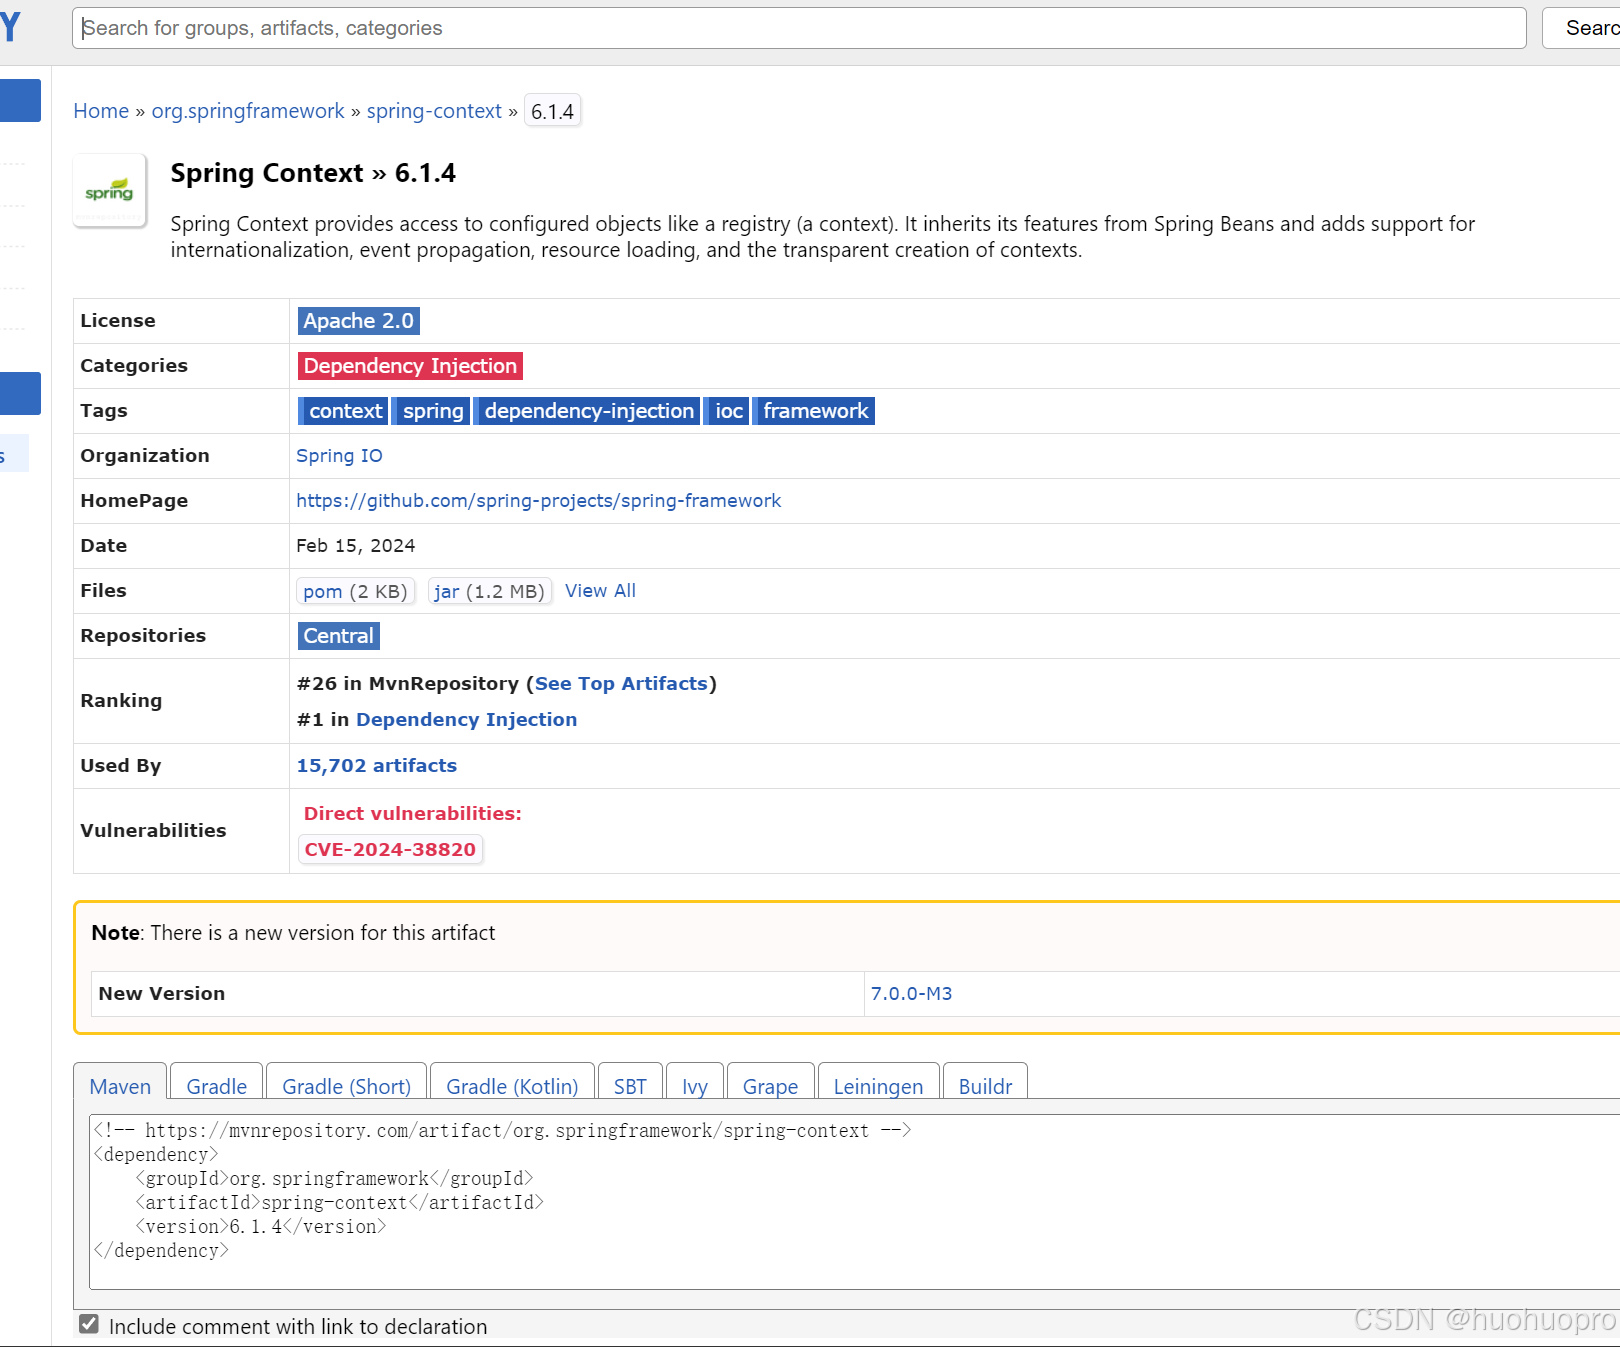
Task: Select the dependency-injection tag
Action: pyautogui.click(x=587, y=411)
